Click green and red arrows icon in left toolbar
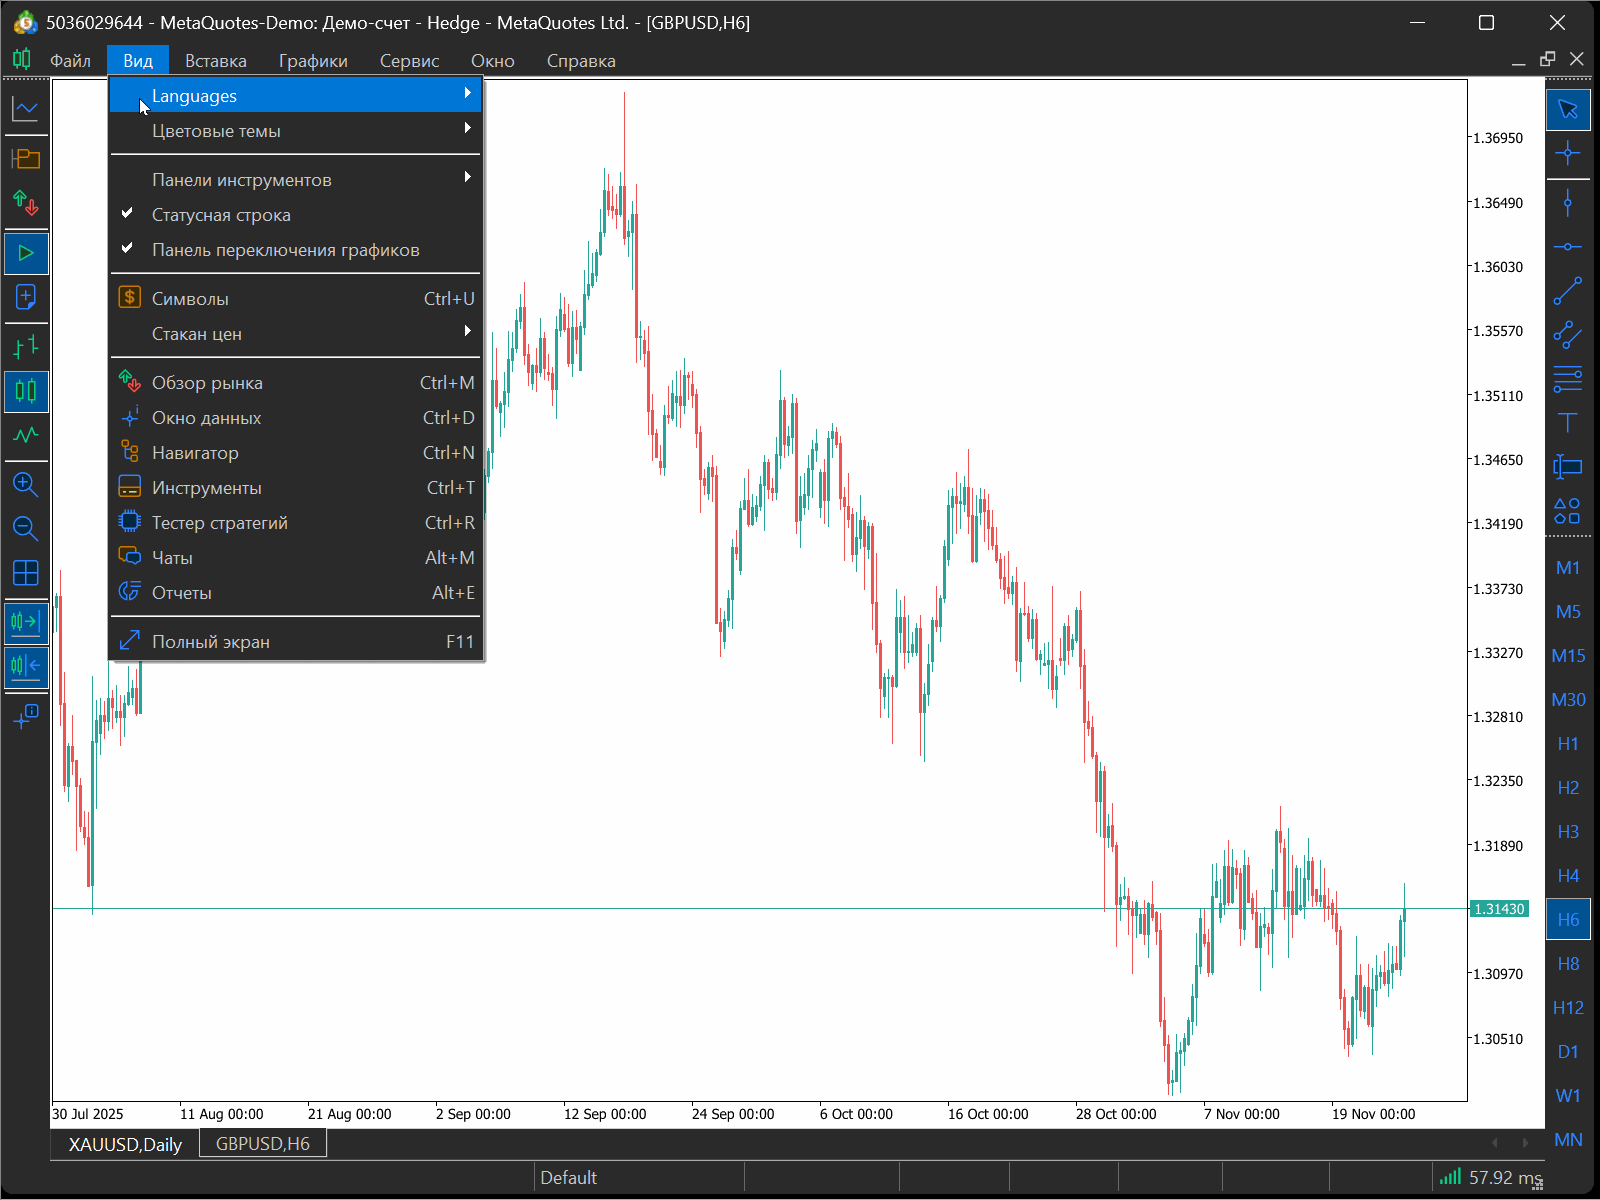 point(26,203)
